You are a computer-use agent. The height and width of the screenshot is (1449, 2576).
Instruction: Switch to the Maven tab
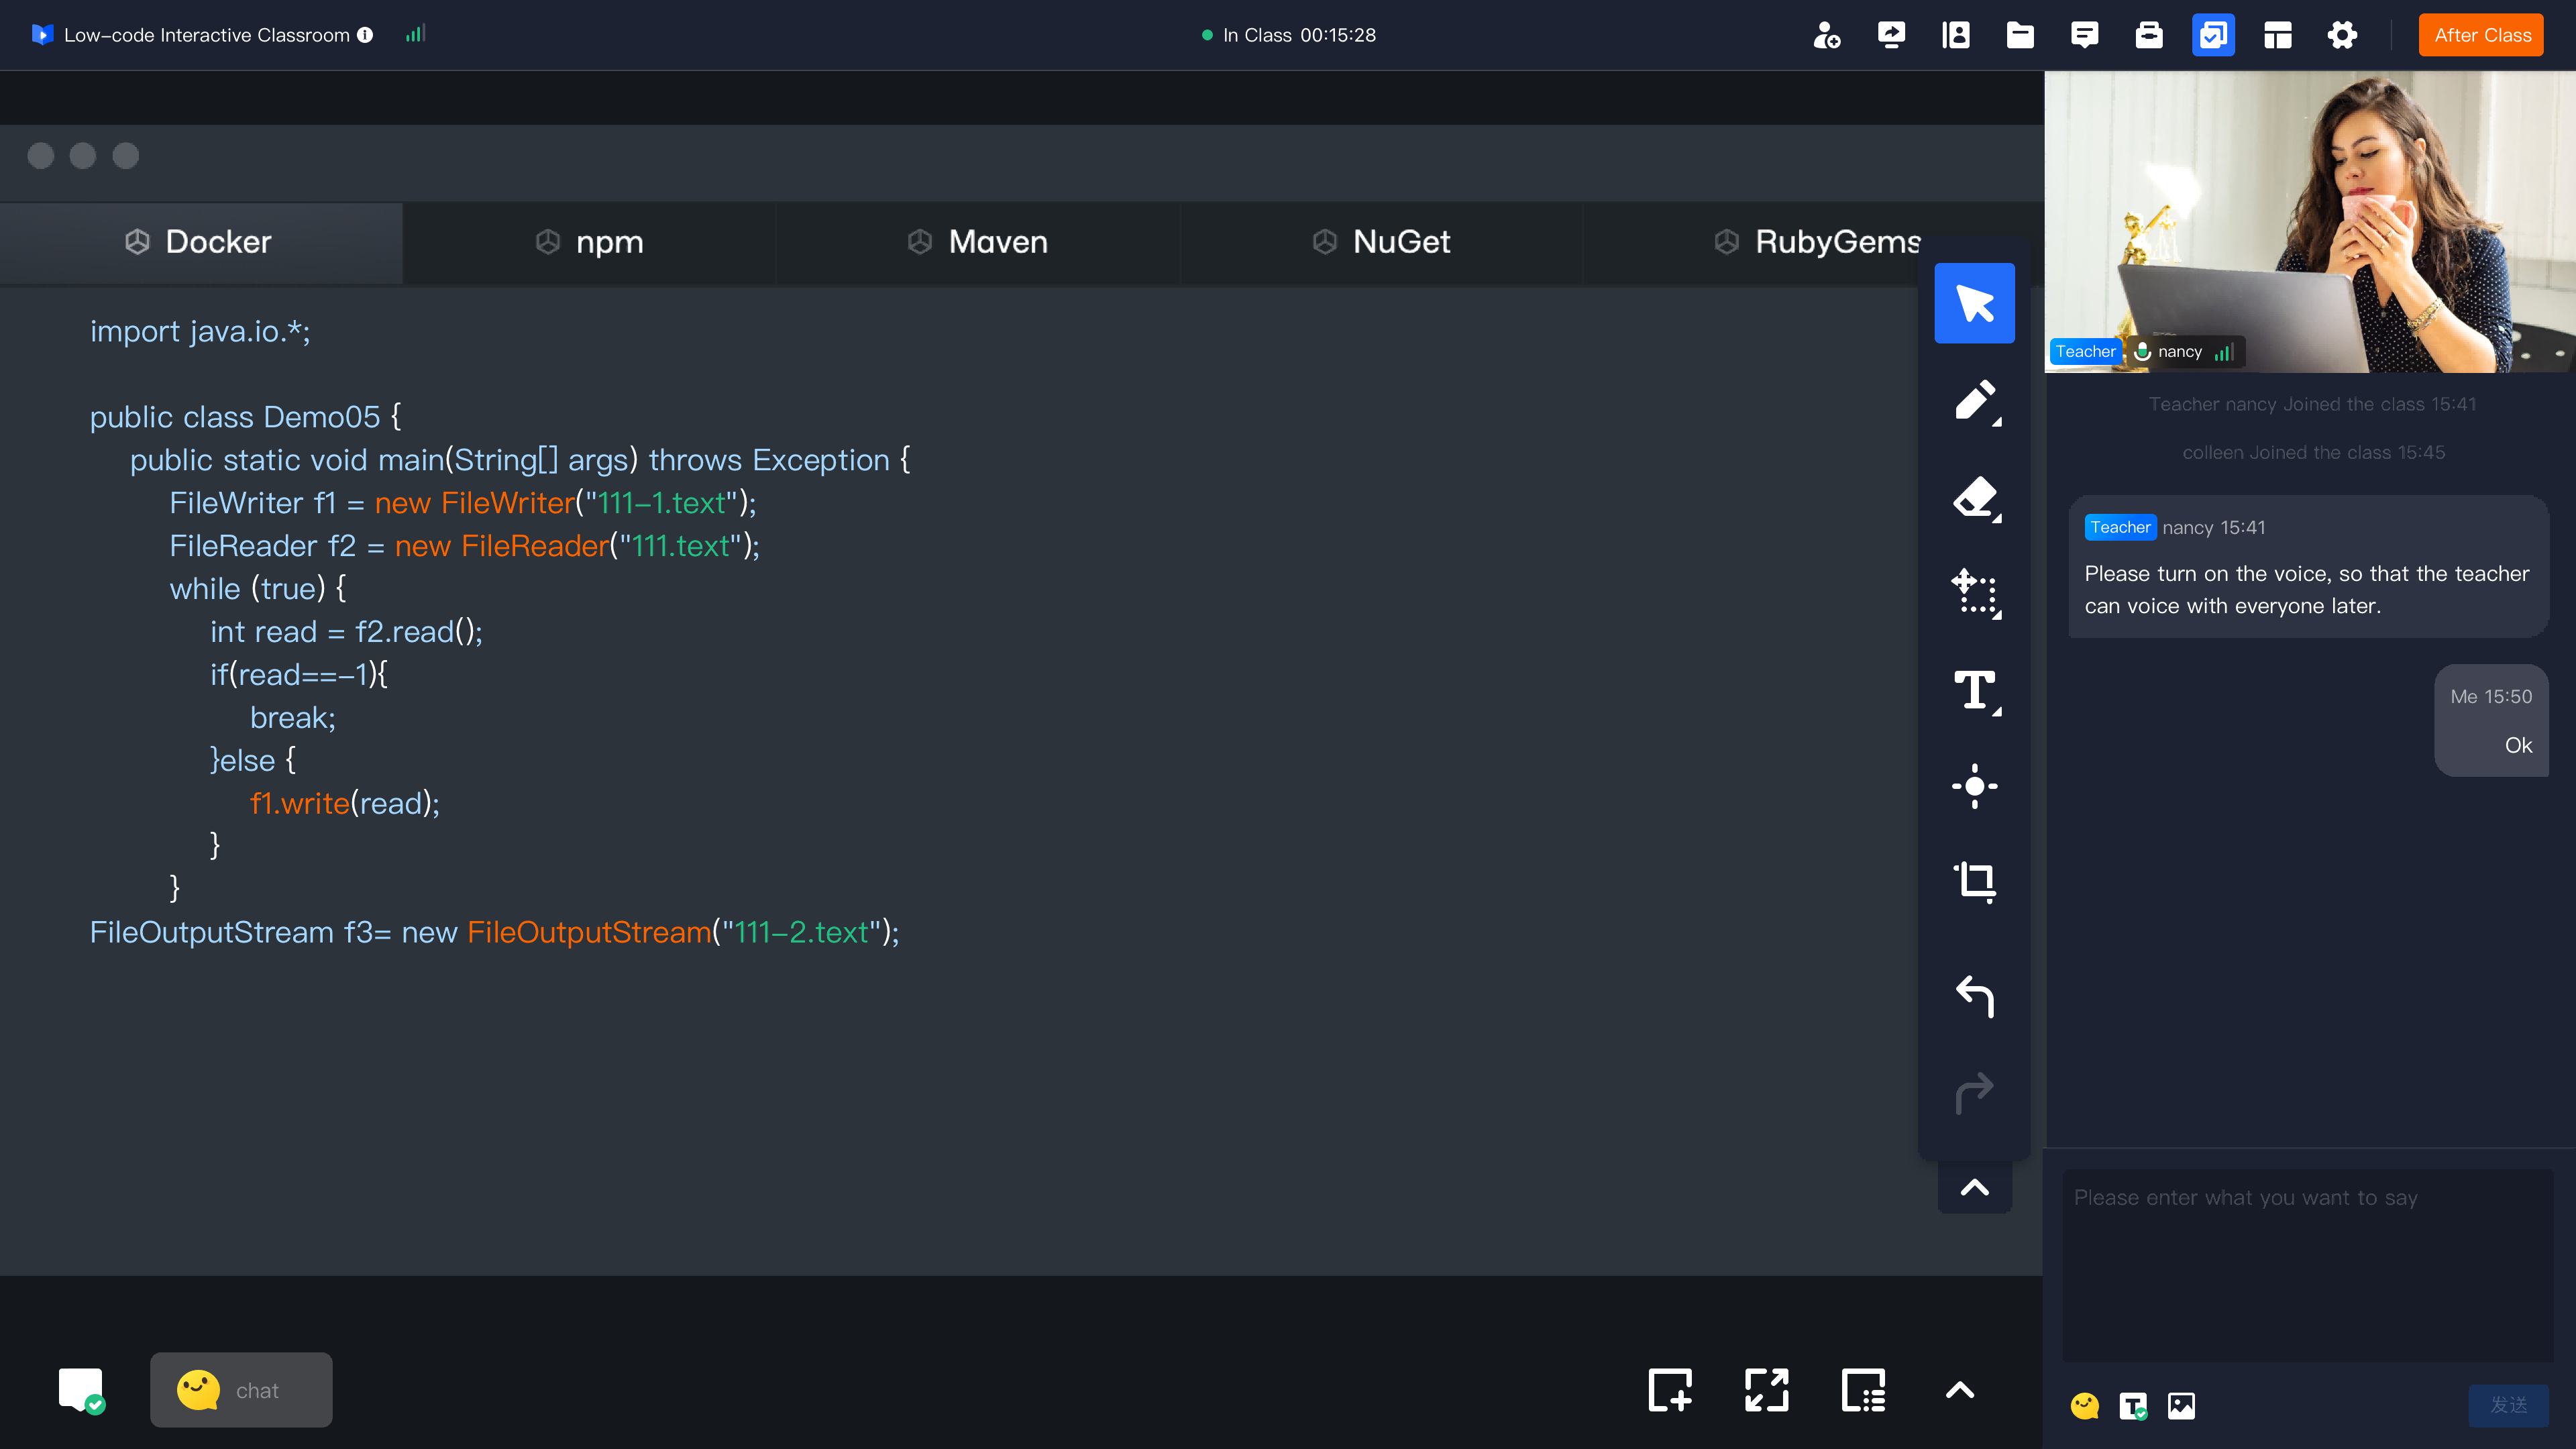978,242
